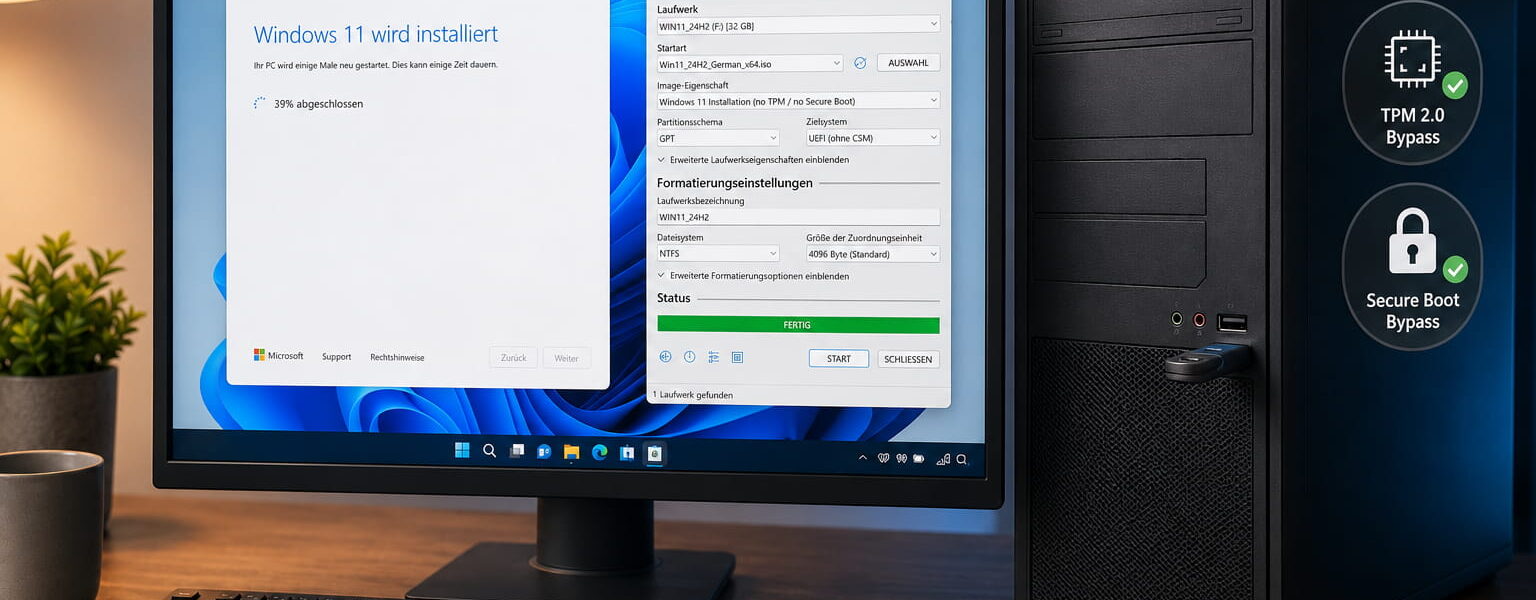
Task: Open the Dateisystem NTFS dropdown
Action: tap(718, 254)
